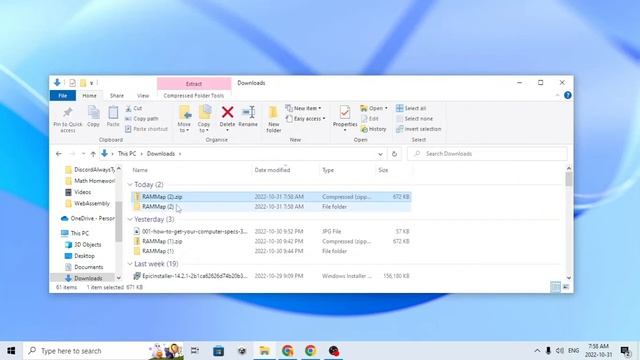Image resolution: width=640 pixels, height=360 pixels.
Task: Open WebAssembly folder in navigation pane
Action: [x=87, y=203]
